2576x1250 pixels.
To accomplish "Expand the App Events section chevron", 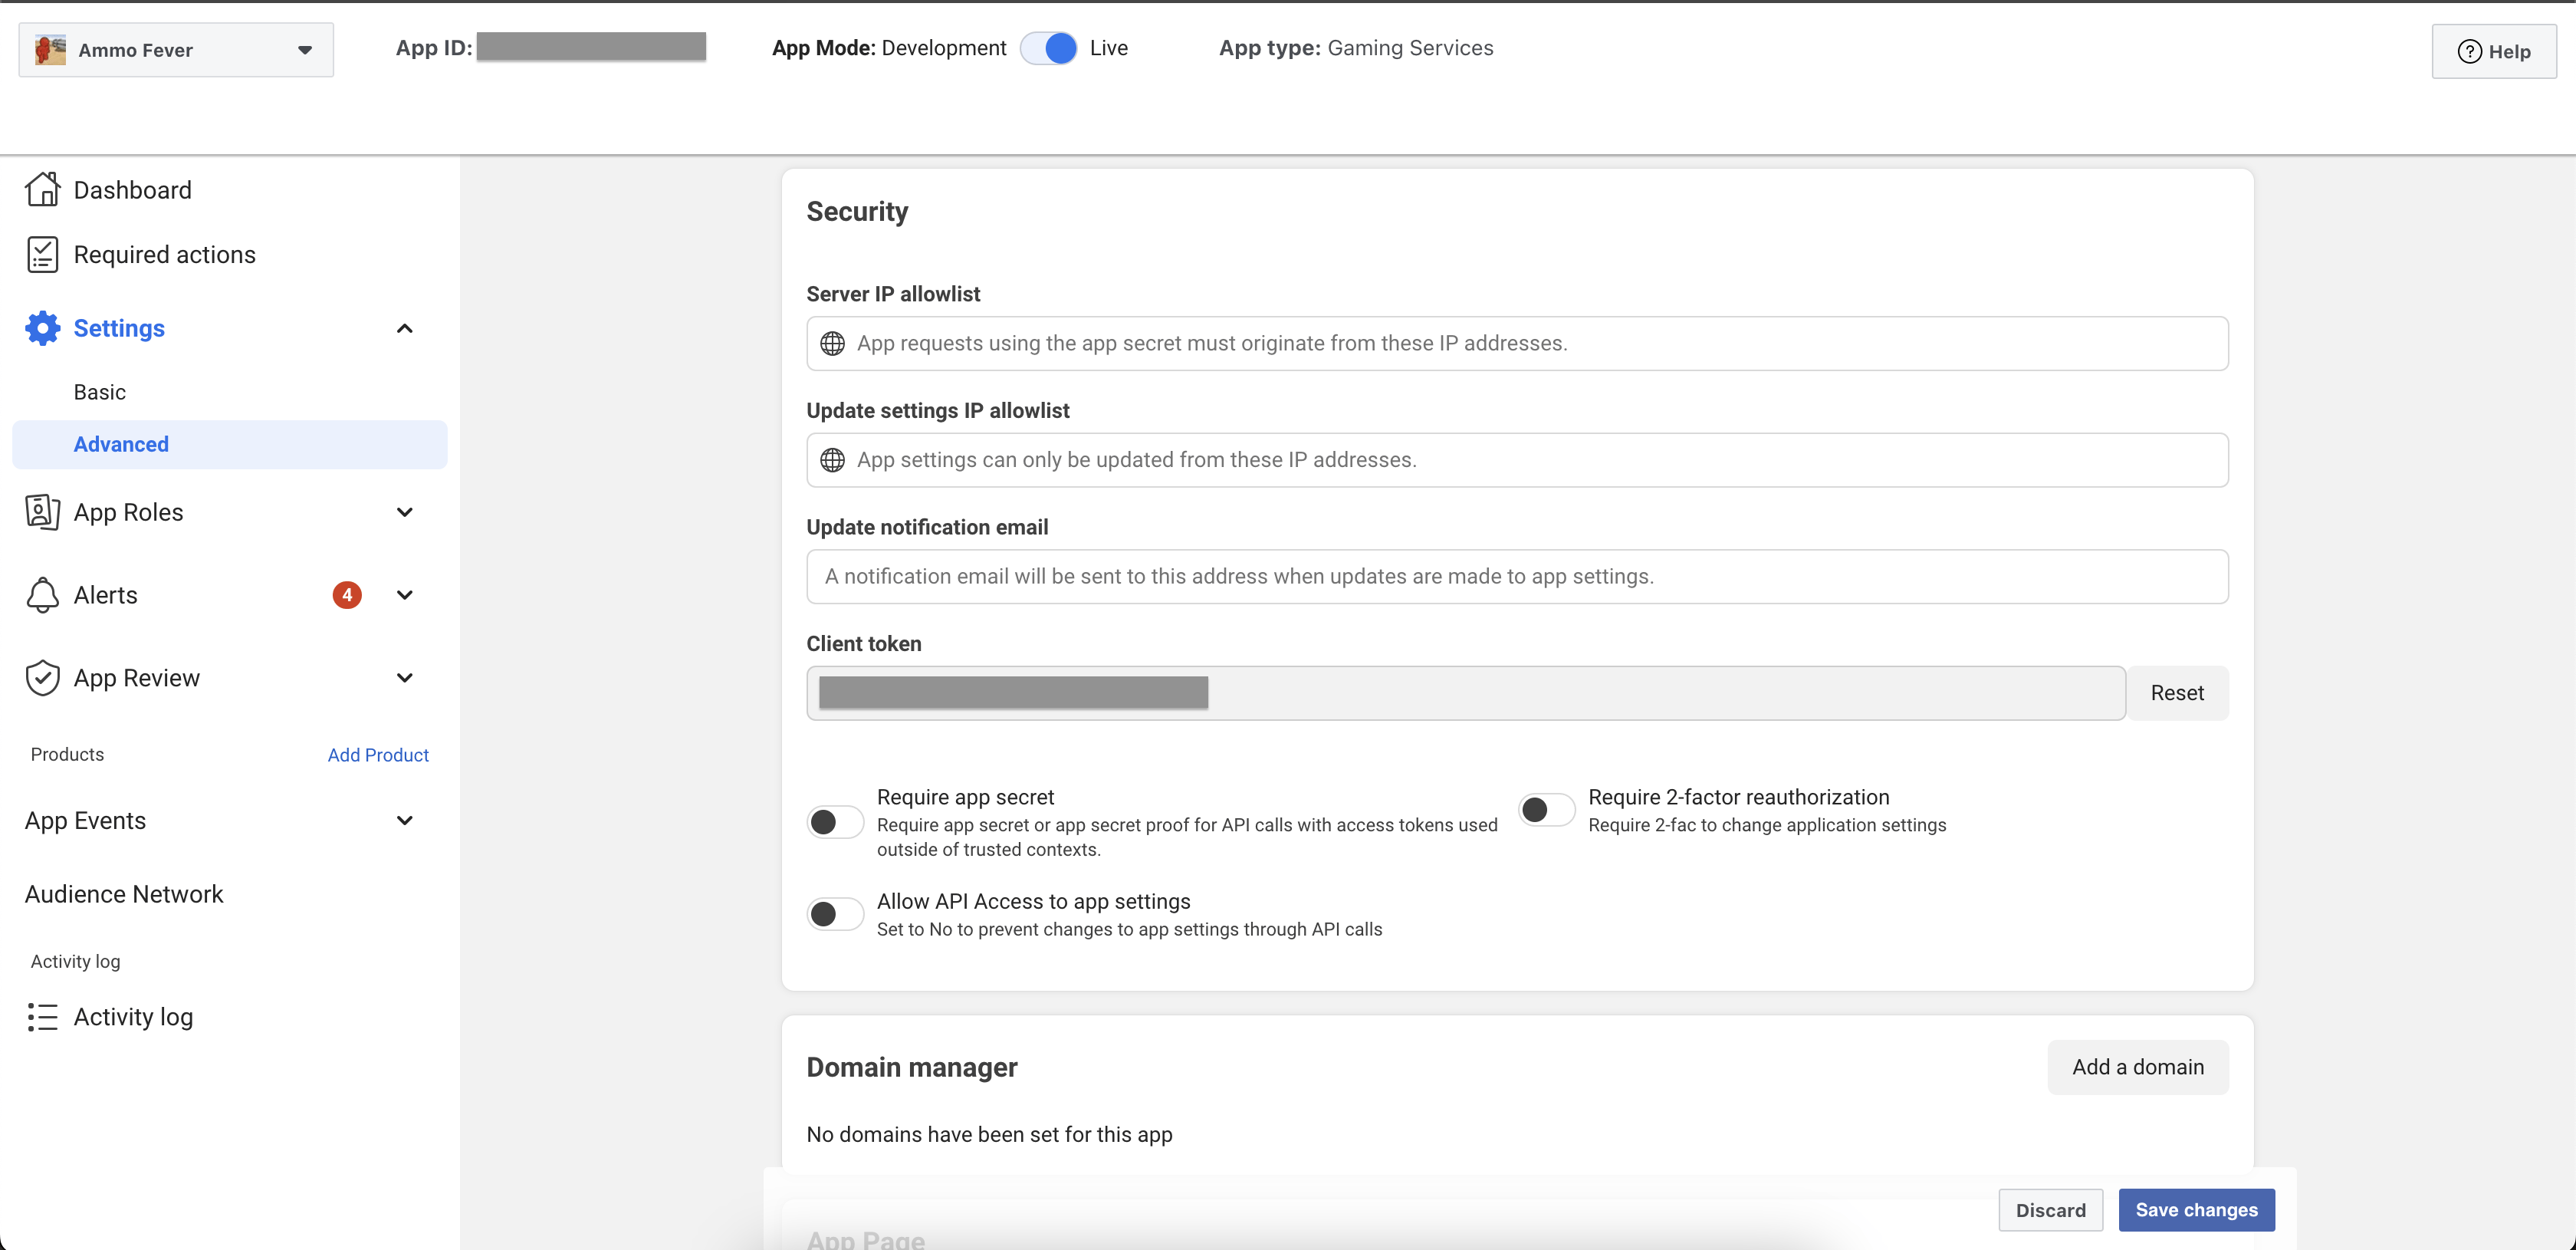I will coord(404,821).
